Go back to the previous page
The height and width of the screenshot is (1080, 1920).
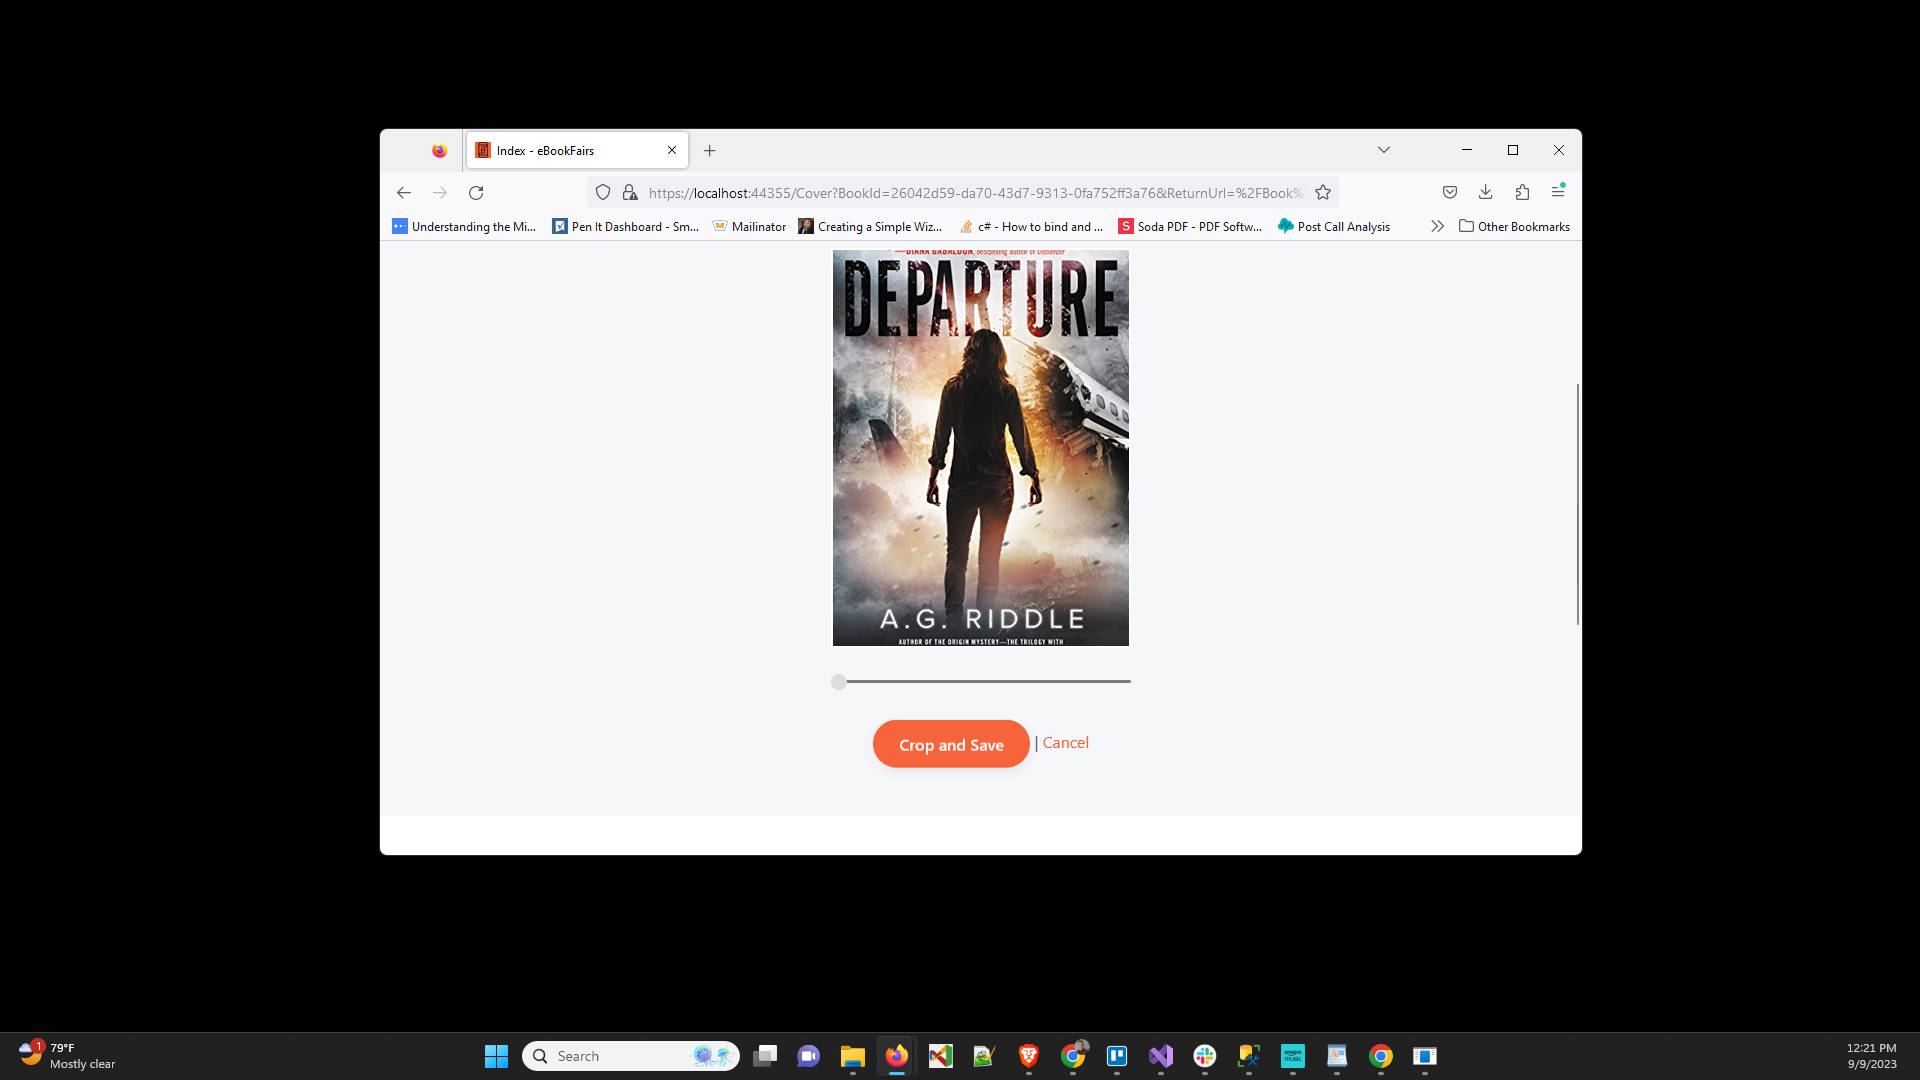coord(404,192)
